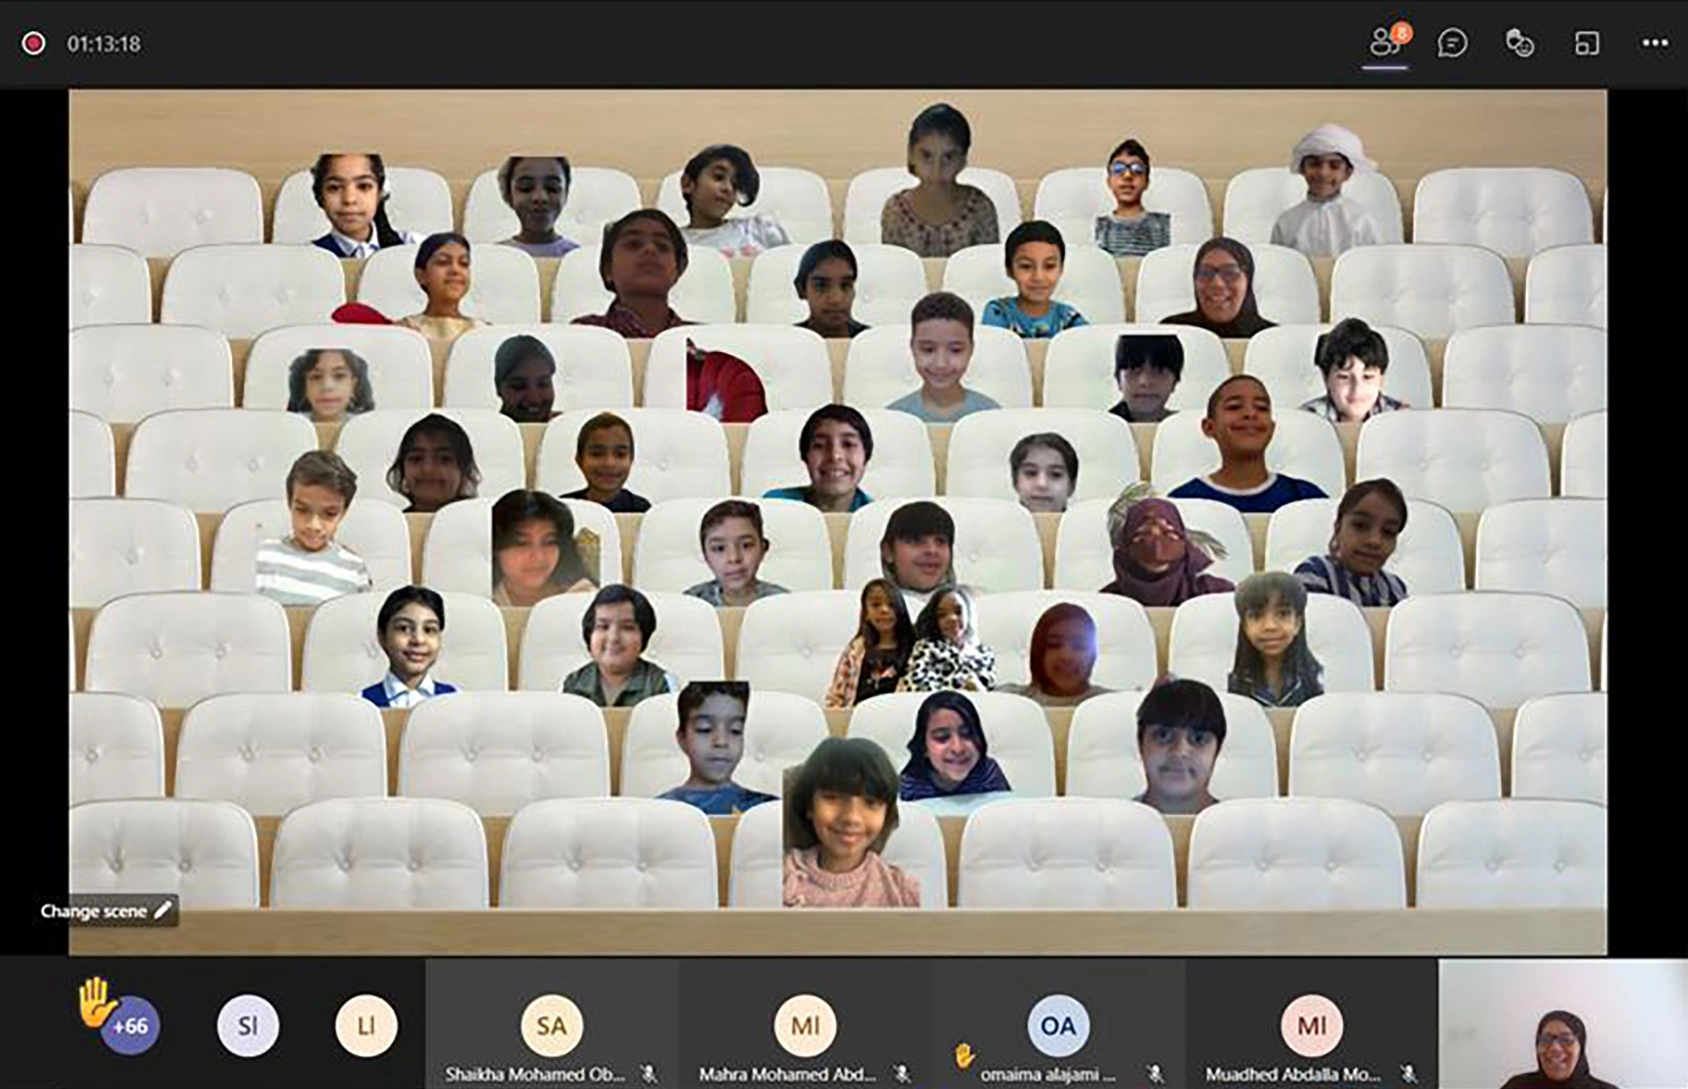
Task: Open the participants panel
Action: point(1385,43)
